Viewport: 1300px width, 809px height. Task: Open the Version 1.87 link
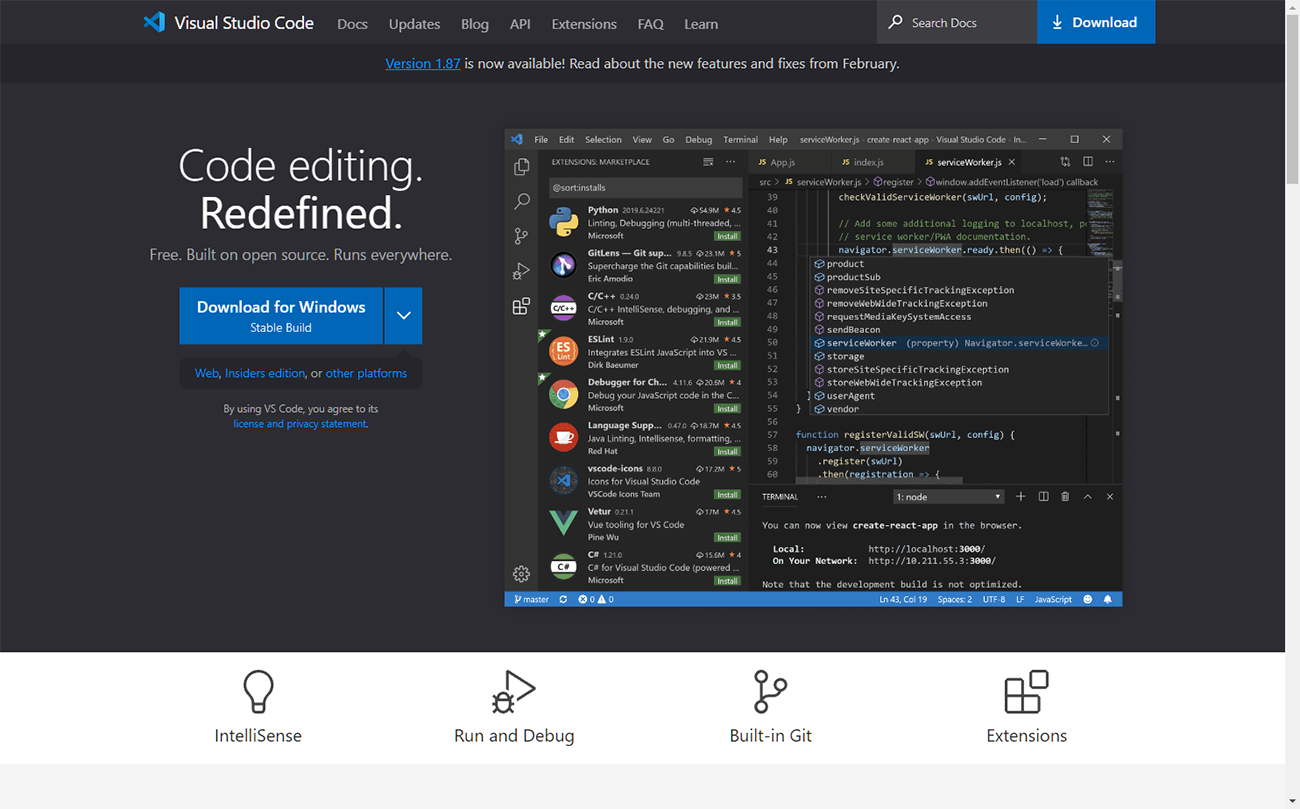[423, 63]
